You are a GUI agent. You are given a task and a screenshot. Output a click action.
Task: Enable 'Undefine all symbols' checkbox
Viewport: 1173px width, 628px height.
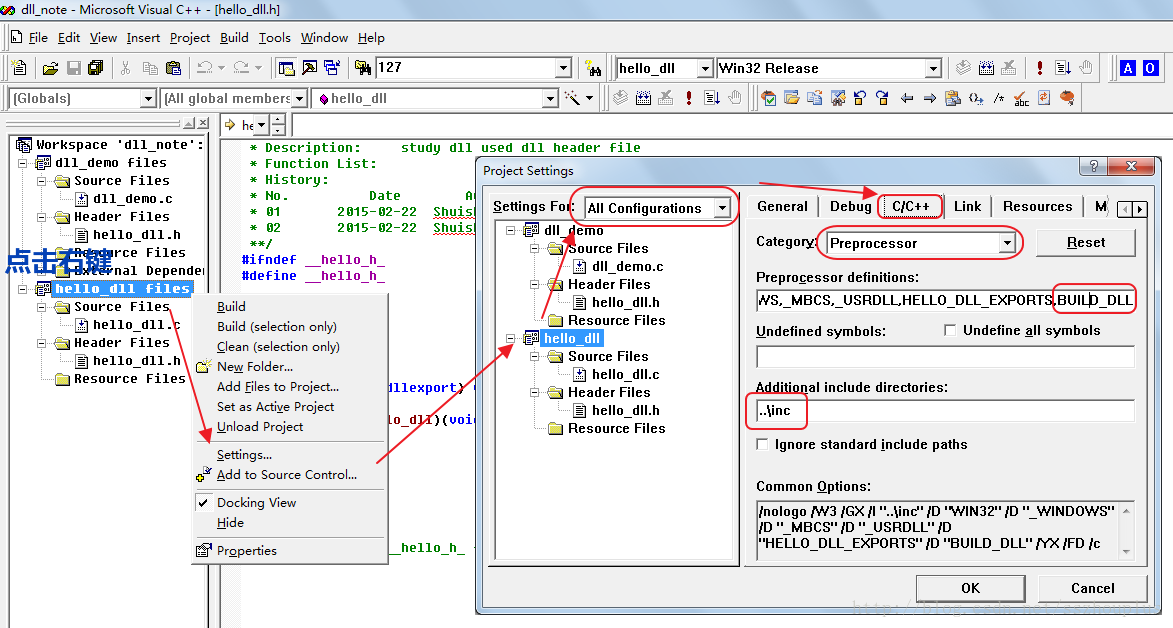[950, 330]
